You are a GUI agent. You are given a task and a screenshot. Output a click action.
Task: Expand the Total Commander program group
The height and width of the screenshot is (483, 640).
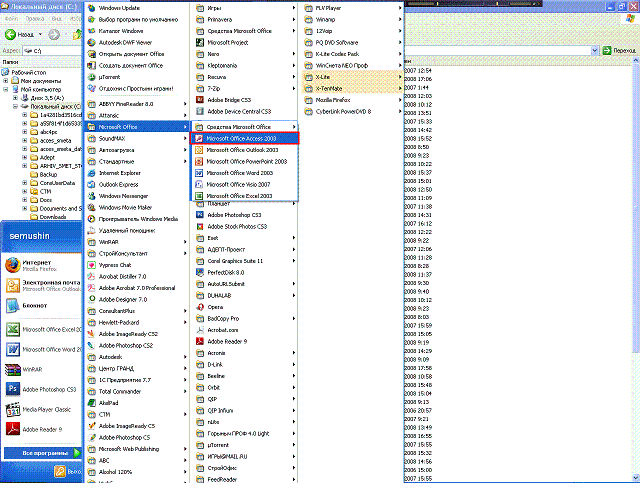pyautogui.click(x=130, y=391)
